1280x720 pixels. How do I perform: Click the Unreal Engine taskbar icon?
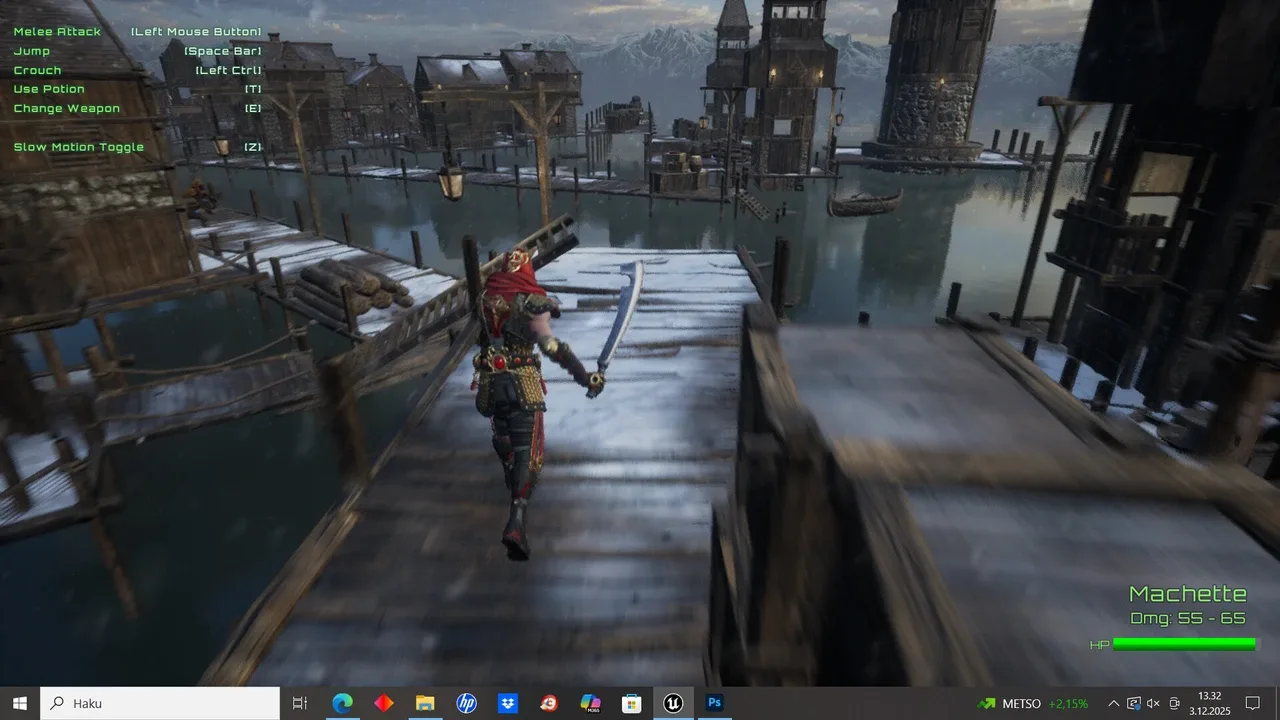click(x=673, y=703)
